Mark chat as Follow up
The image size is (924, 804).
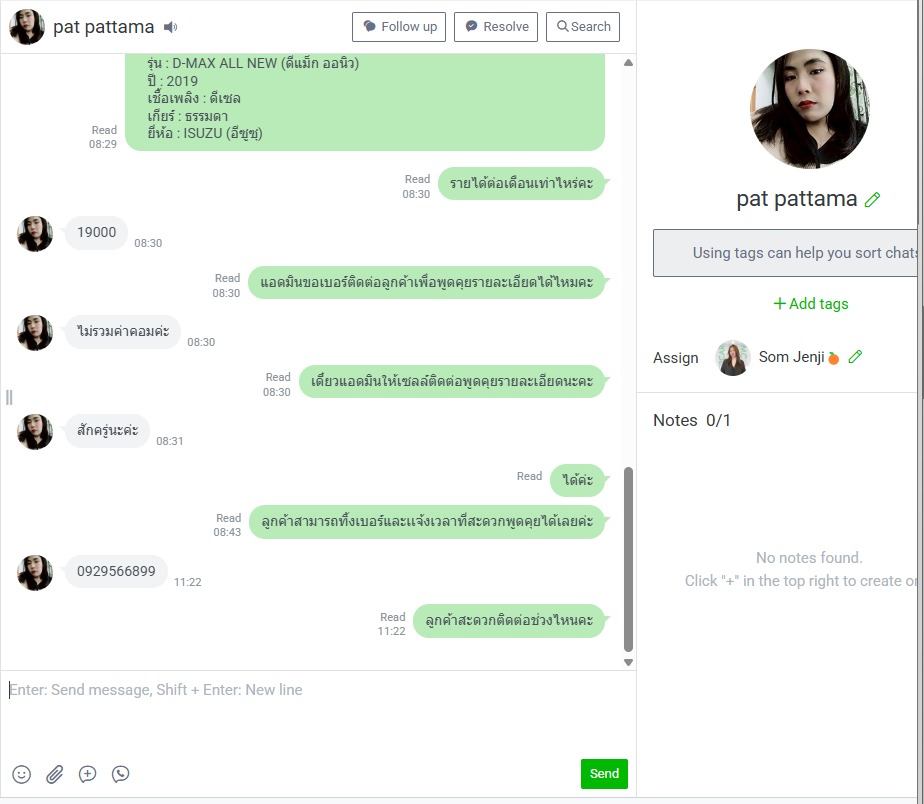click(400, 27)
